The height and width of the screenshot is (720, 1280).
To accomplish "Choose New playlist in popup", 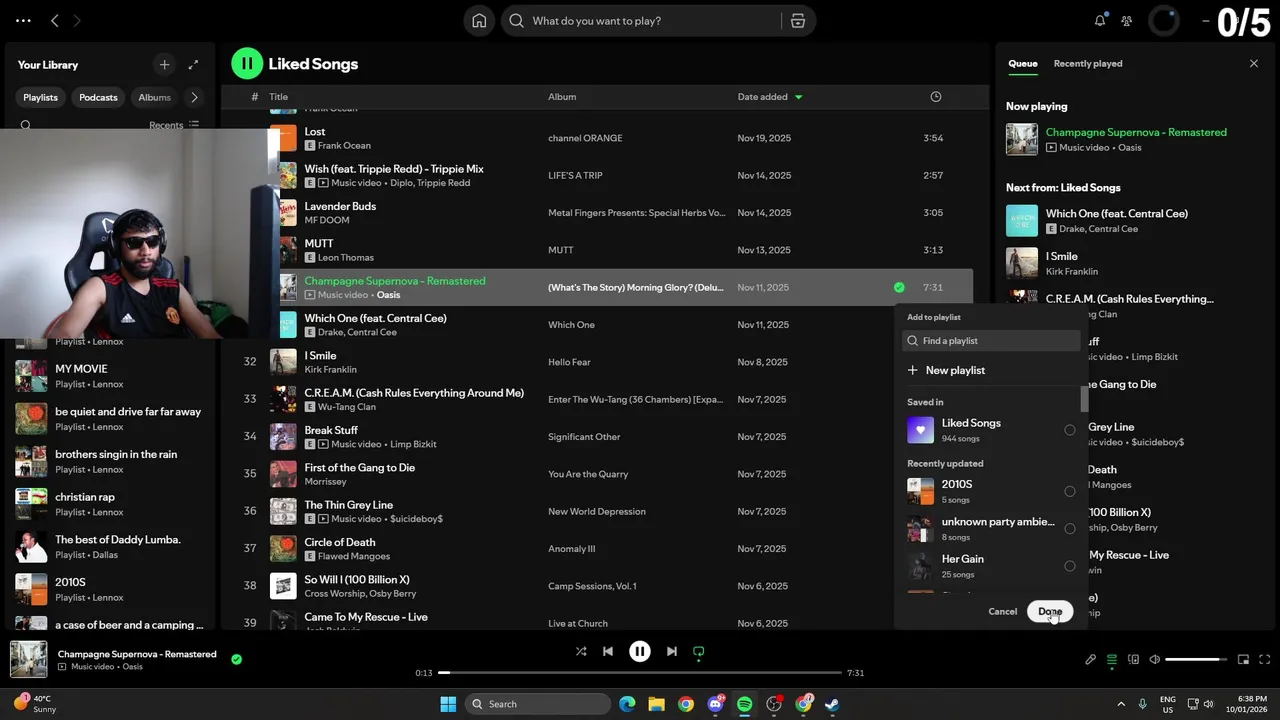I will [x=946, y=370].
